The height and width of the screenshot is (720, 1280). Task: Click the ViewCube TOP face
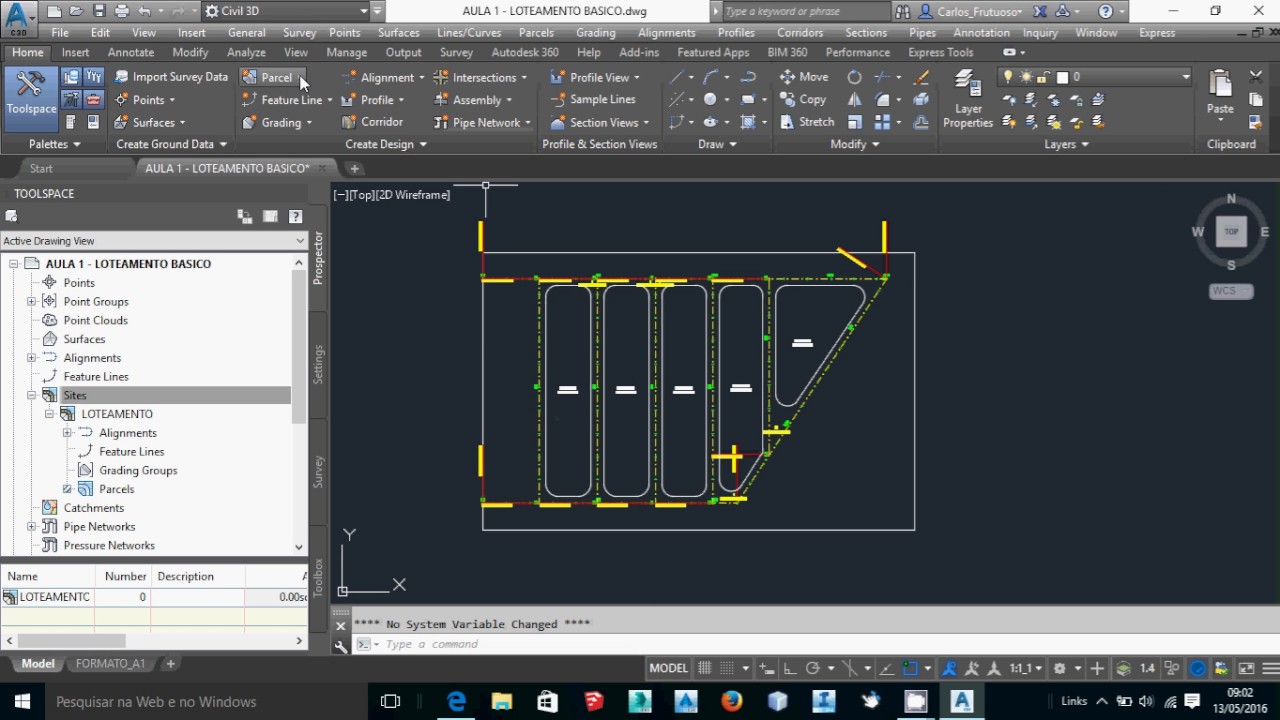click(1231, 231)
